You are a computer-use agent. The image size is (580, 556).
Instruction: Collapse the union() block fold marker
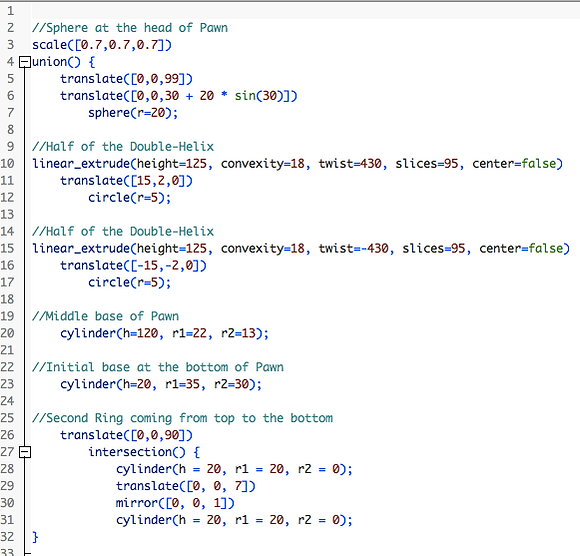[x=25, y=62]
